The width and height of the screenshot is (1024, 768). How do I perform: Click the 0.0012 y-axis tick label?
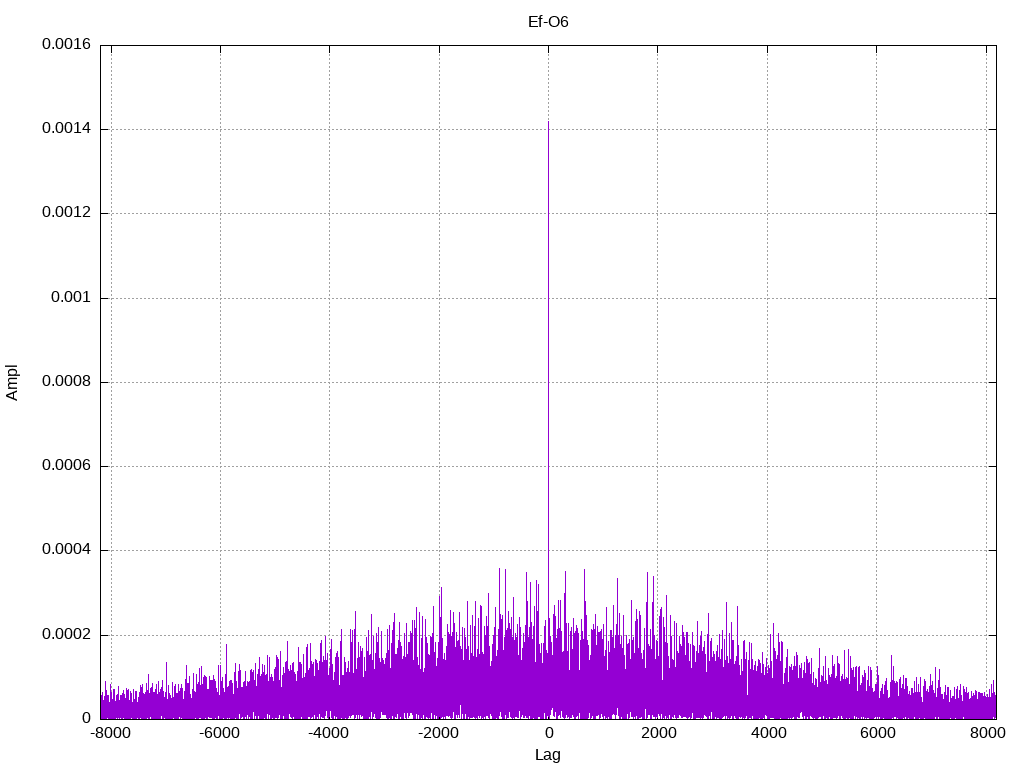tap(66, 213)
